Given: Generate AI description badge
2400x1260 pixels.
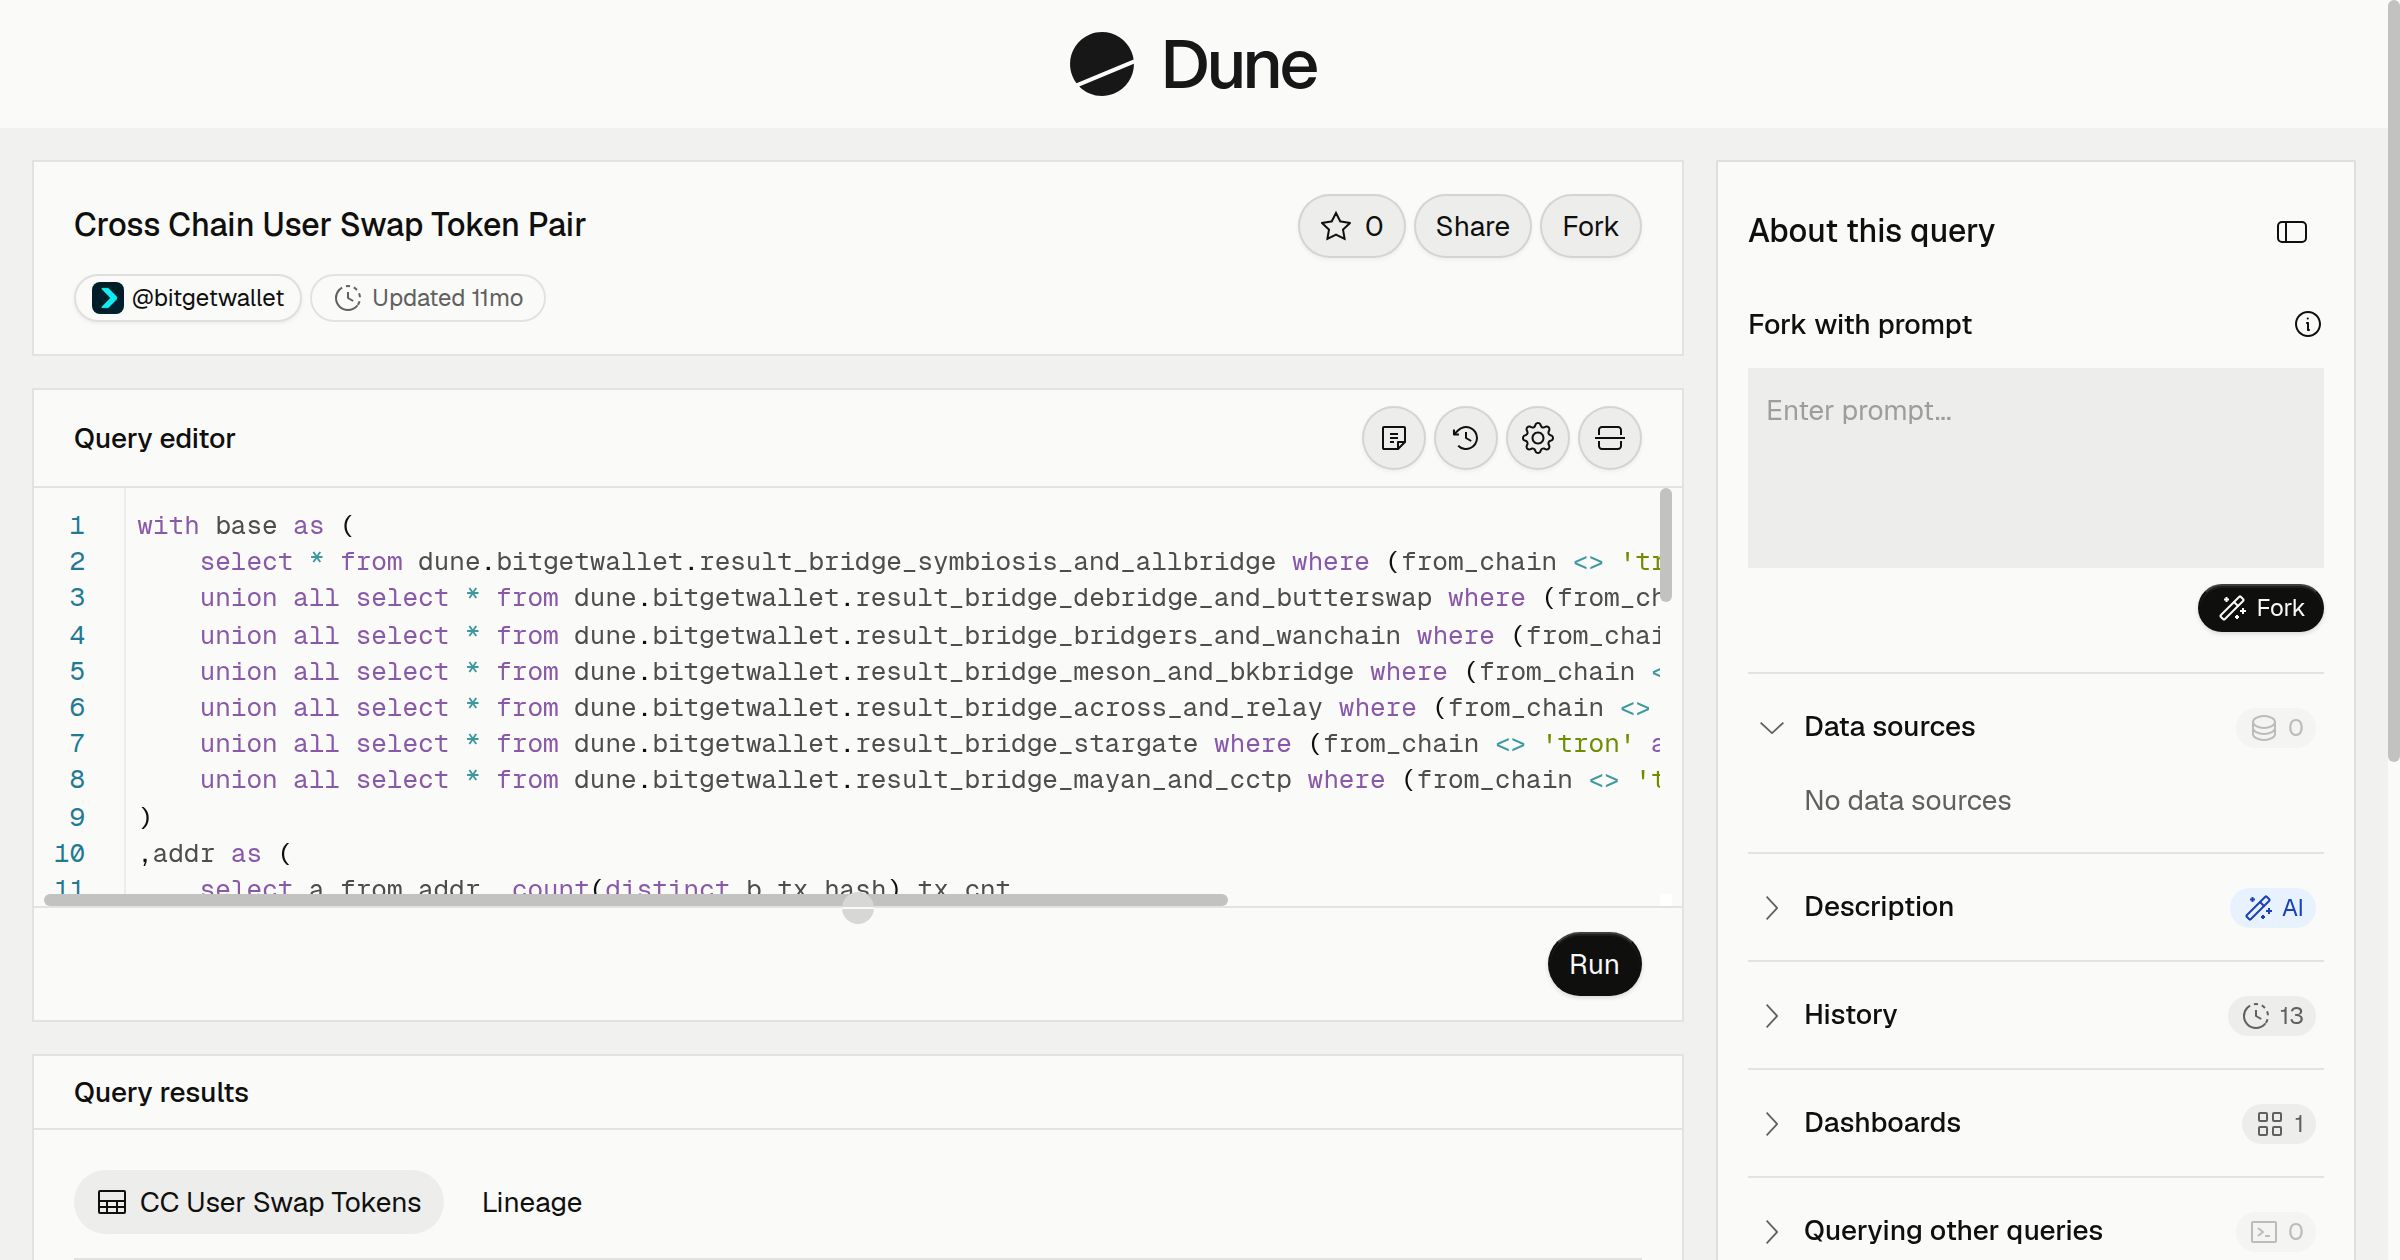Looking at the screenshot, I should coord(2274,908).
